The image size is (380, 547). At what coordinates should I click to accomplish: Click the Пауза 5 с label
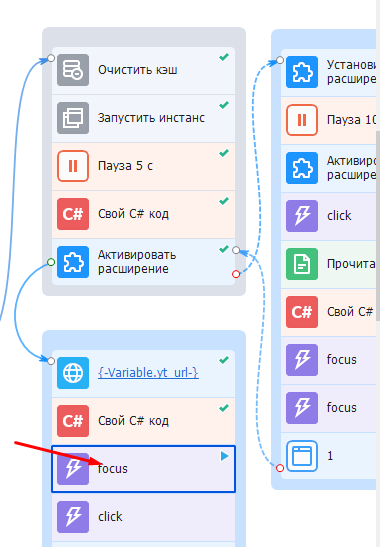click(x=125, y=166)
